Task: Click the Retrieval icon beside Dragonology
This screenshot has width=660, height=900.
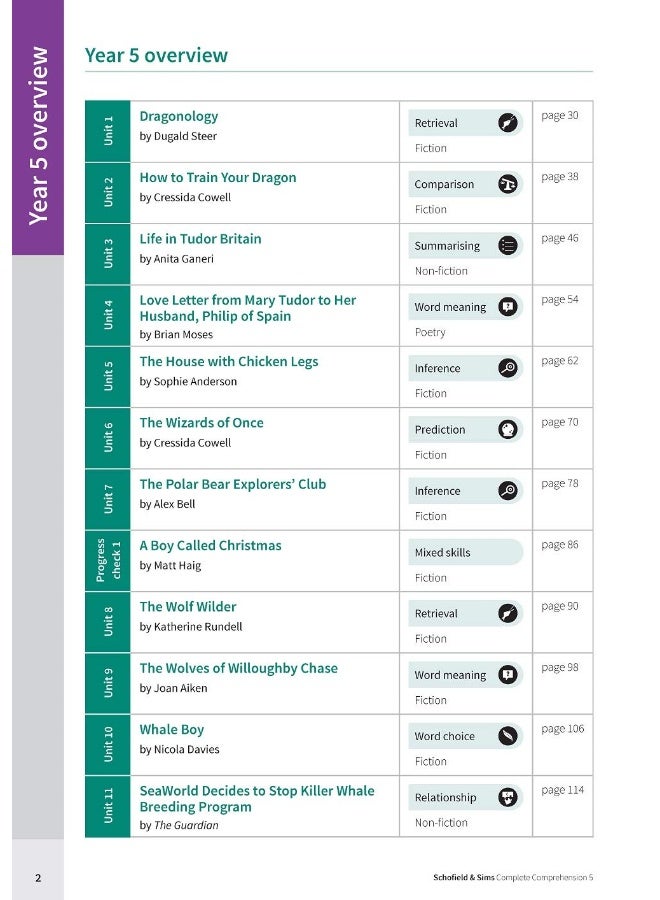Action: point(509,123)
